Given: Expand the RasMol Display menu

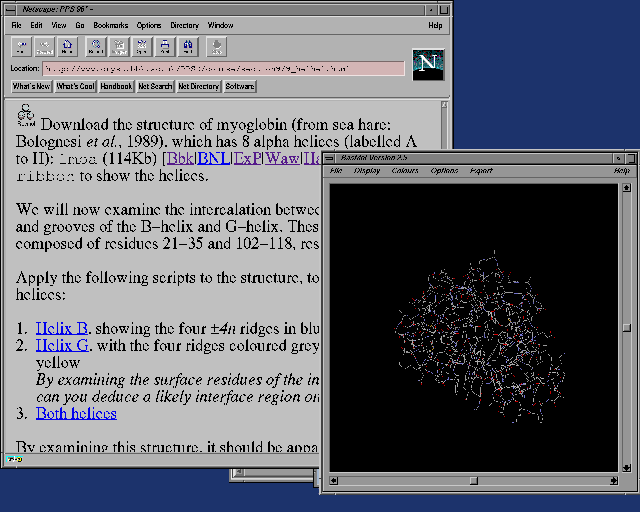Looking at the screenshot, I should pyautogui.click(x=367, y=171).
